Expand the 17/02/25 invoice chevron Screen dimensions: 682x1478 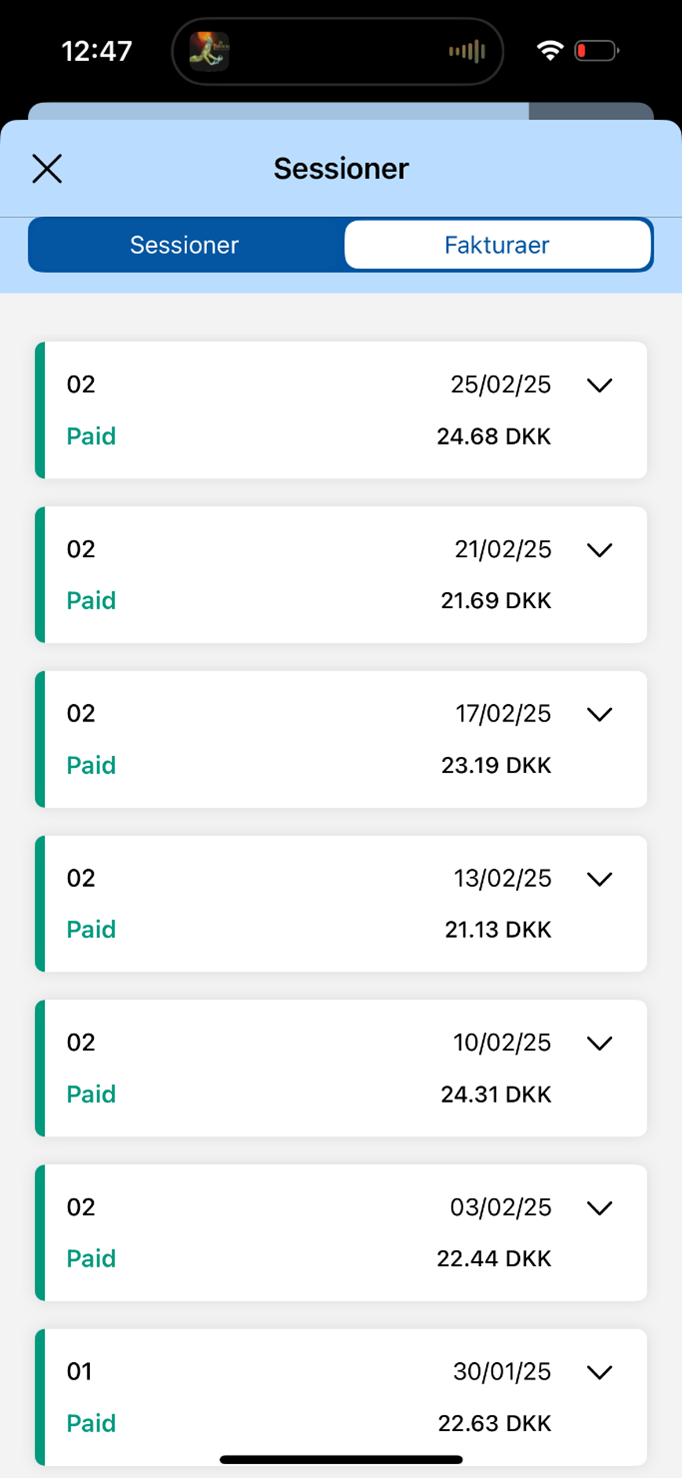[x=599, y=714]
